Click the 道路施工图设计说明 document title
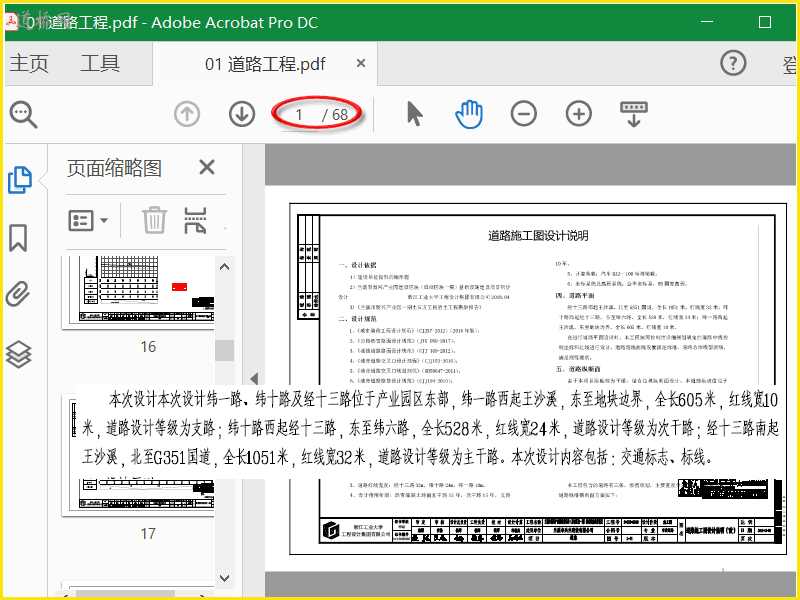Screen dimensions: 800x600 [x=538, y=236]
